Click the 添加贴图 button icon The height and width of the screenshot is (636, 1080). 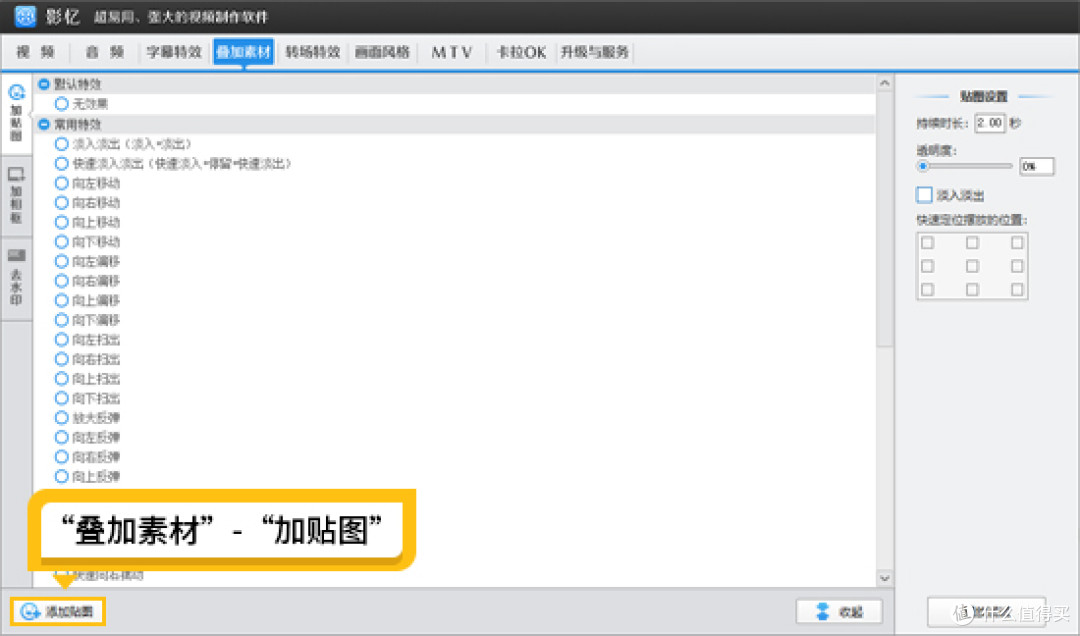30,611
